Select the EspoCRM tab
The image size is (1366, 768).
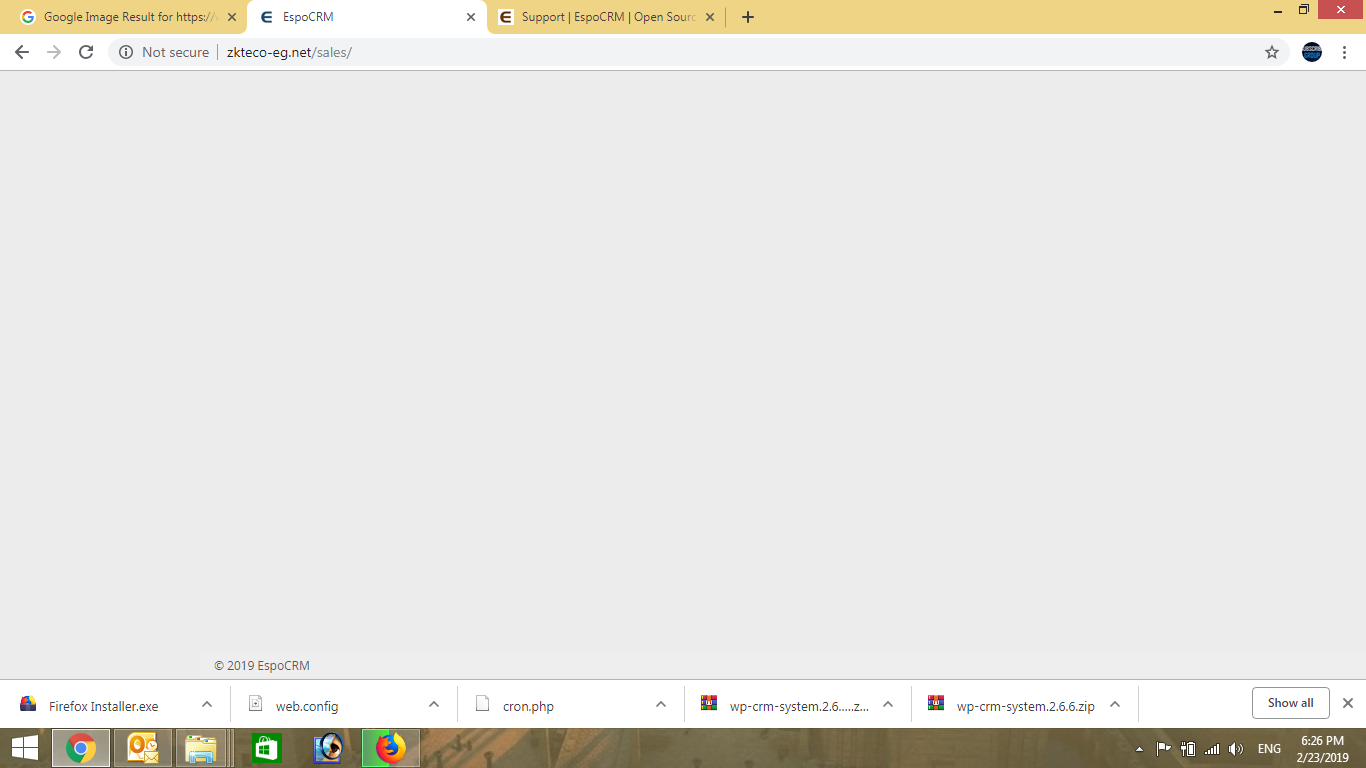[367, 17]
